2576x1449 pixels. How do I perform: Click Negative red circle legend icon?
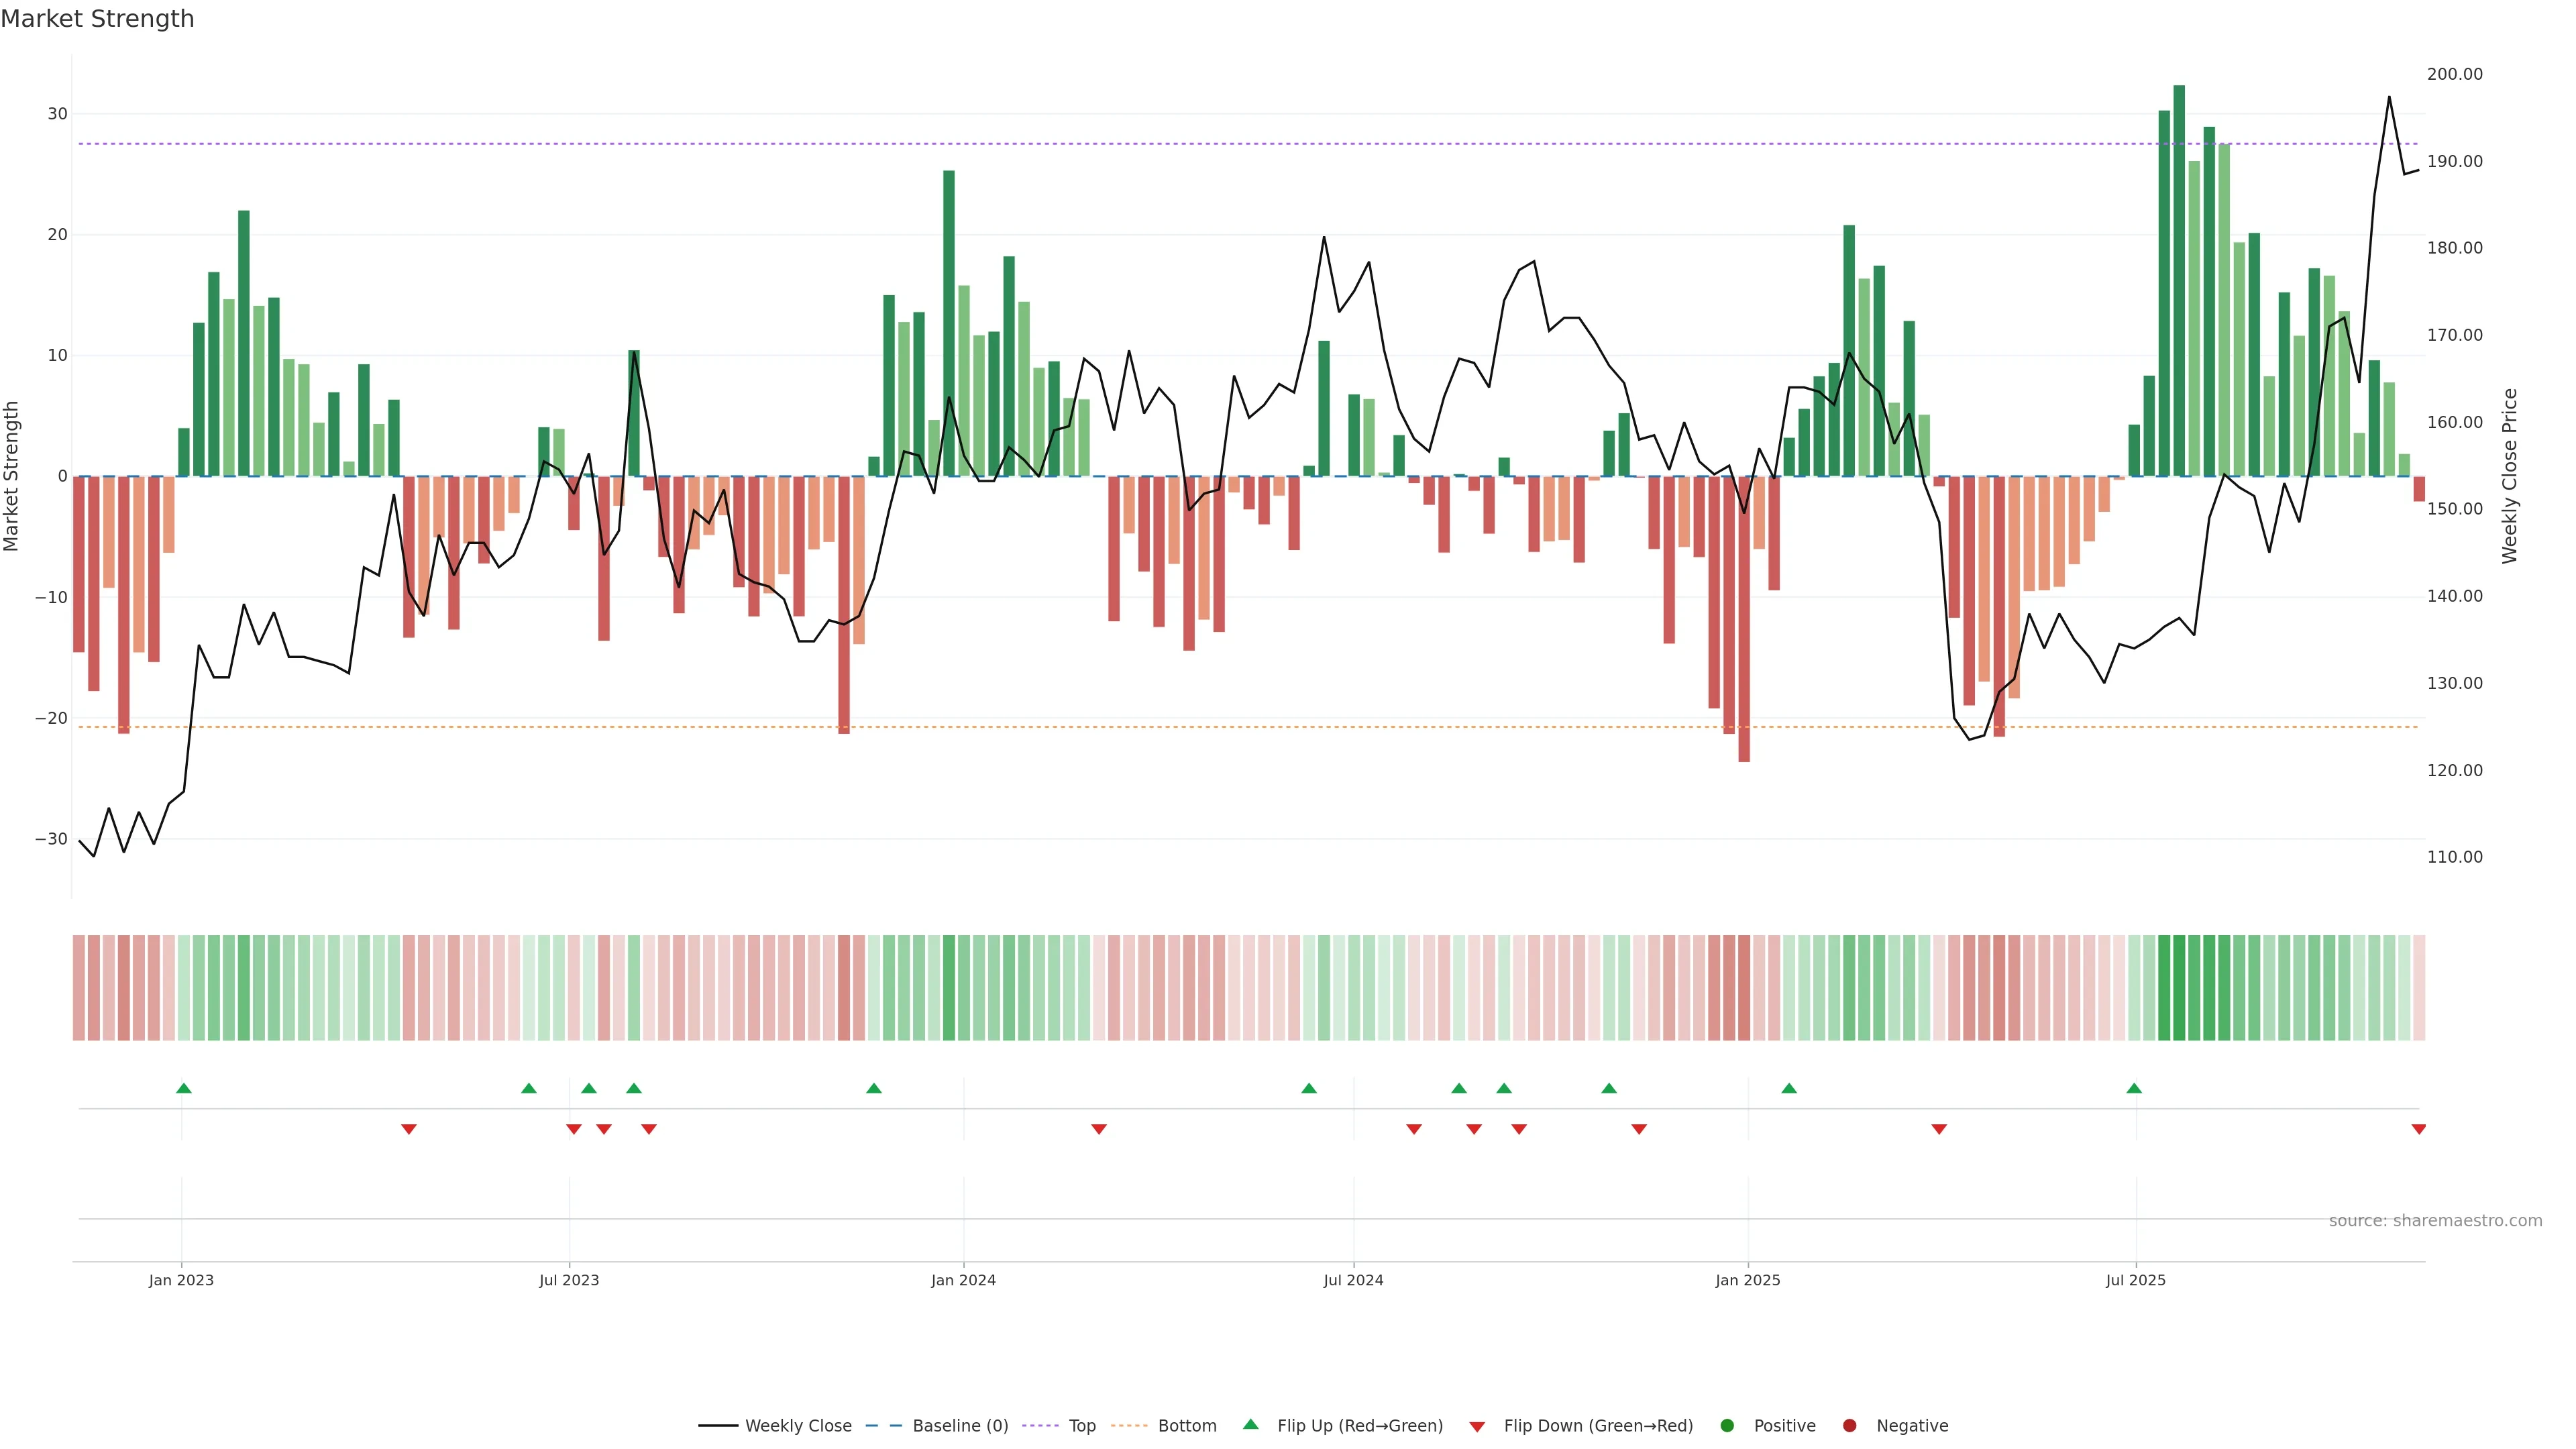1849,1426
